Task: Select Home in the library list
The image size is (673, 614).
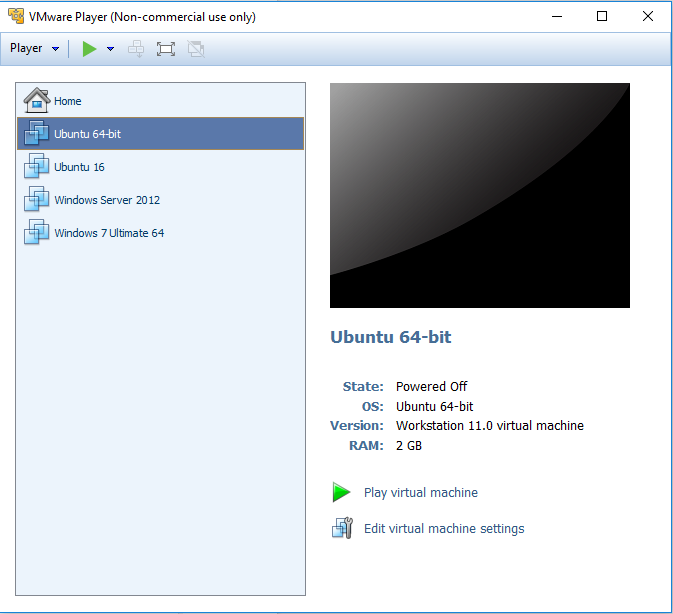Action: pos(161,101)
